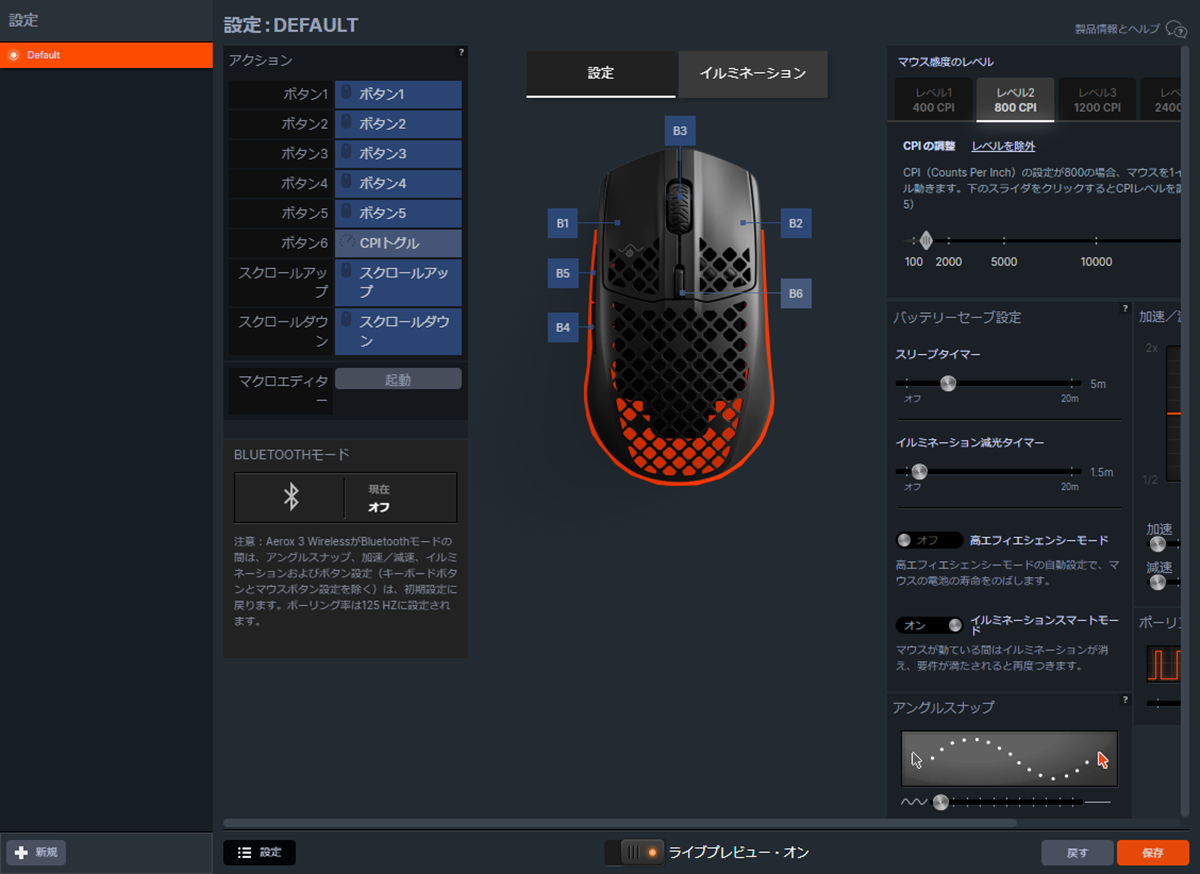Click the B1 mouse button label
This screenshot has width=1200, height=874.
563,224
